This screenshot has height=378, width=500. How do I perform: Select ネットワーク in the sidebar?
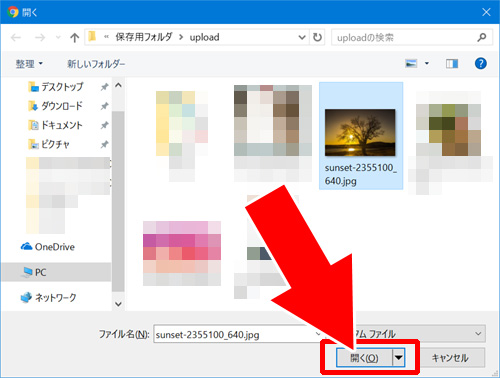(x=48, y=297)
